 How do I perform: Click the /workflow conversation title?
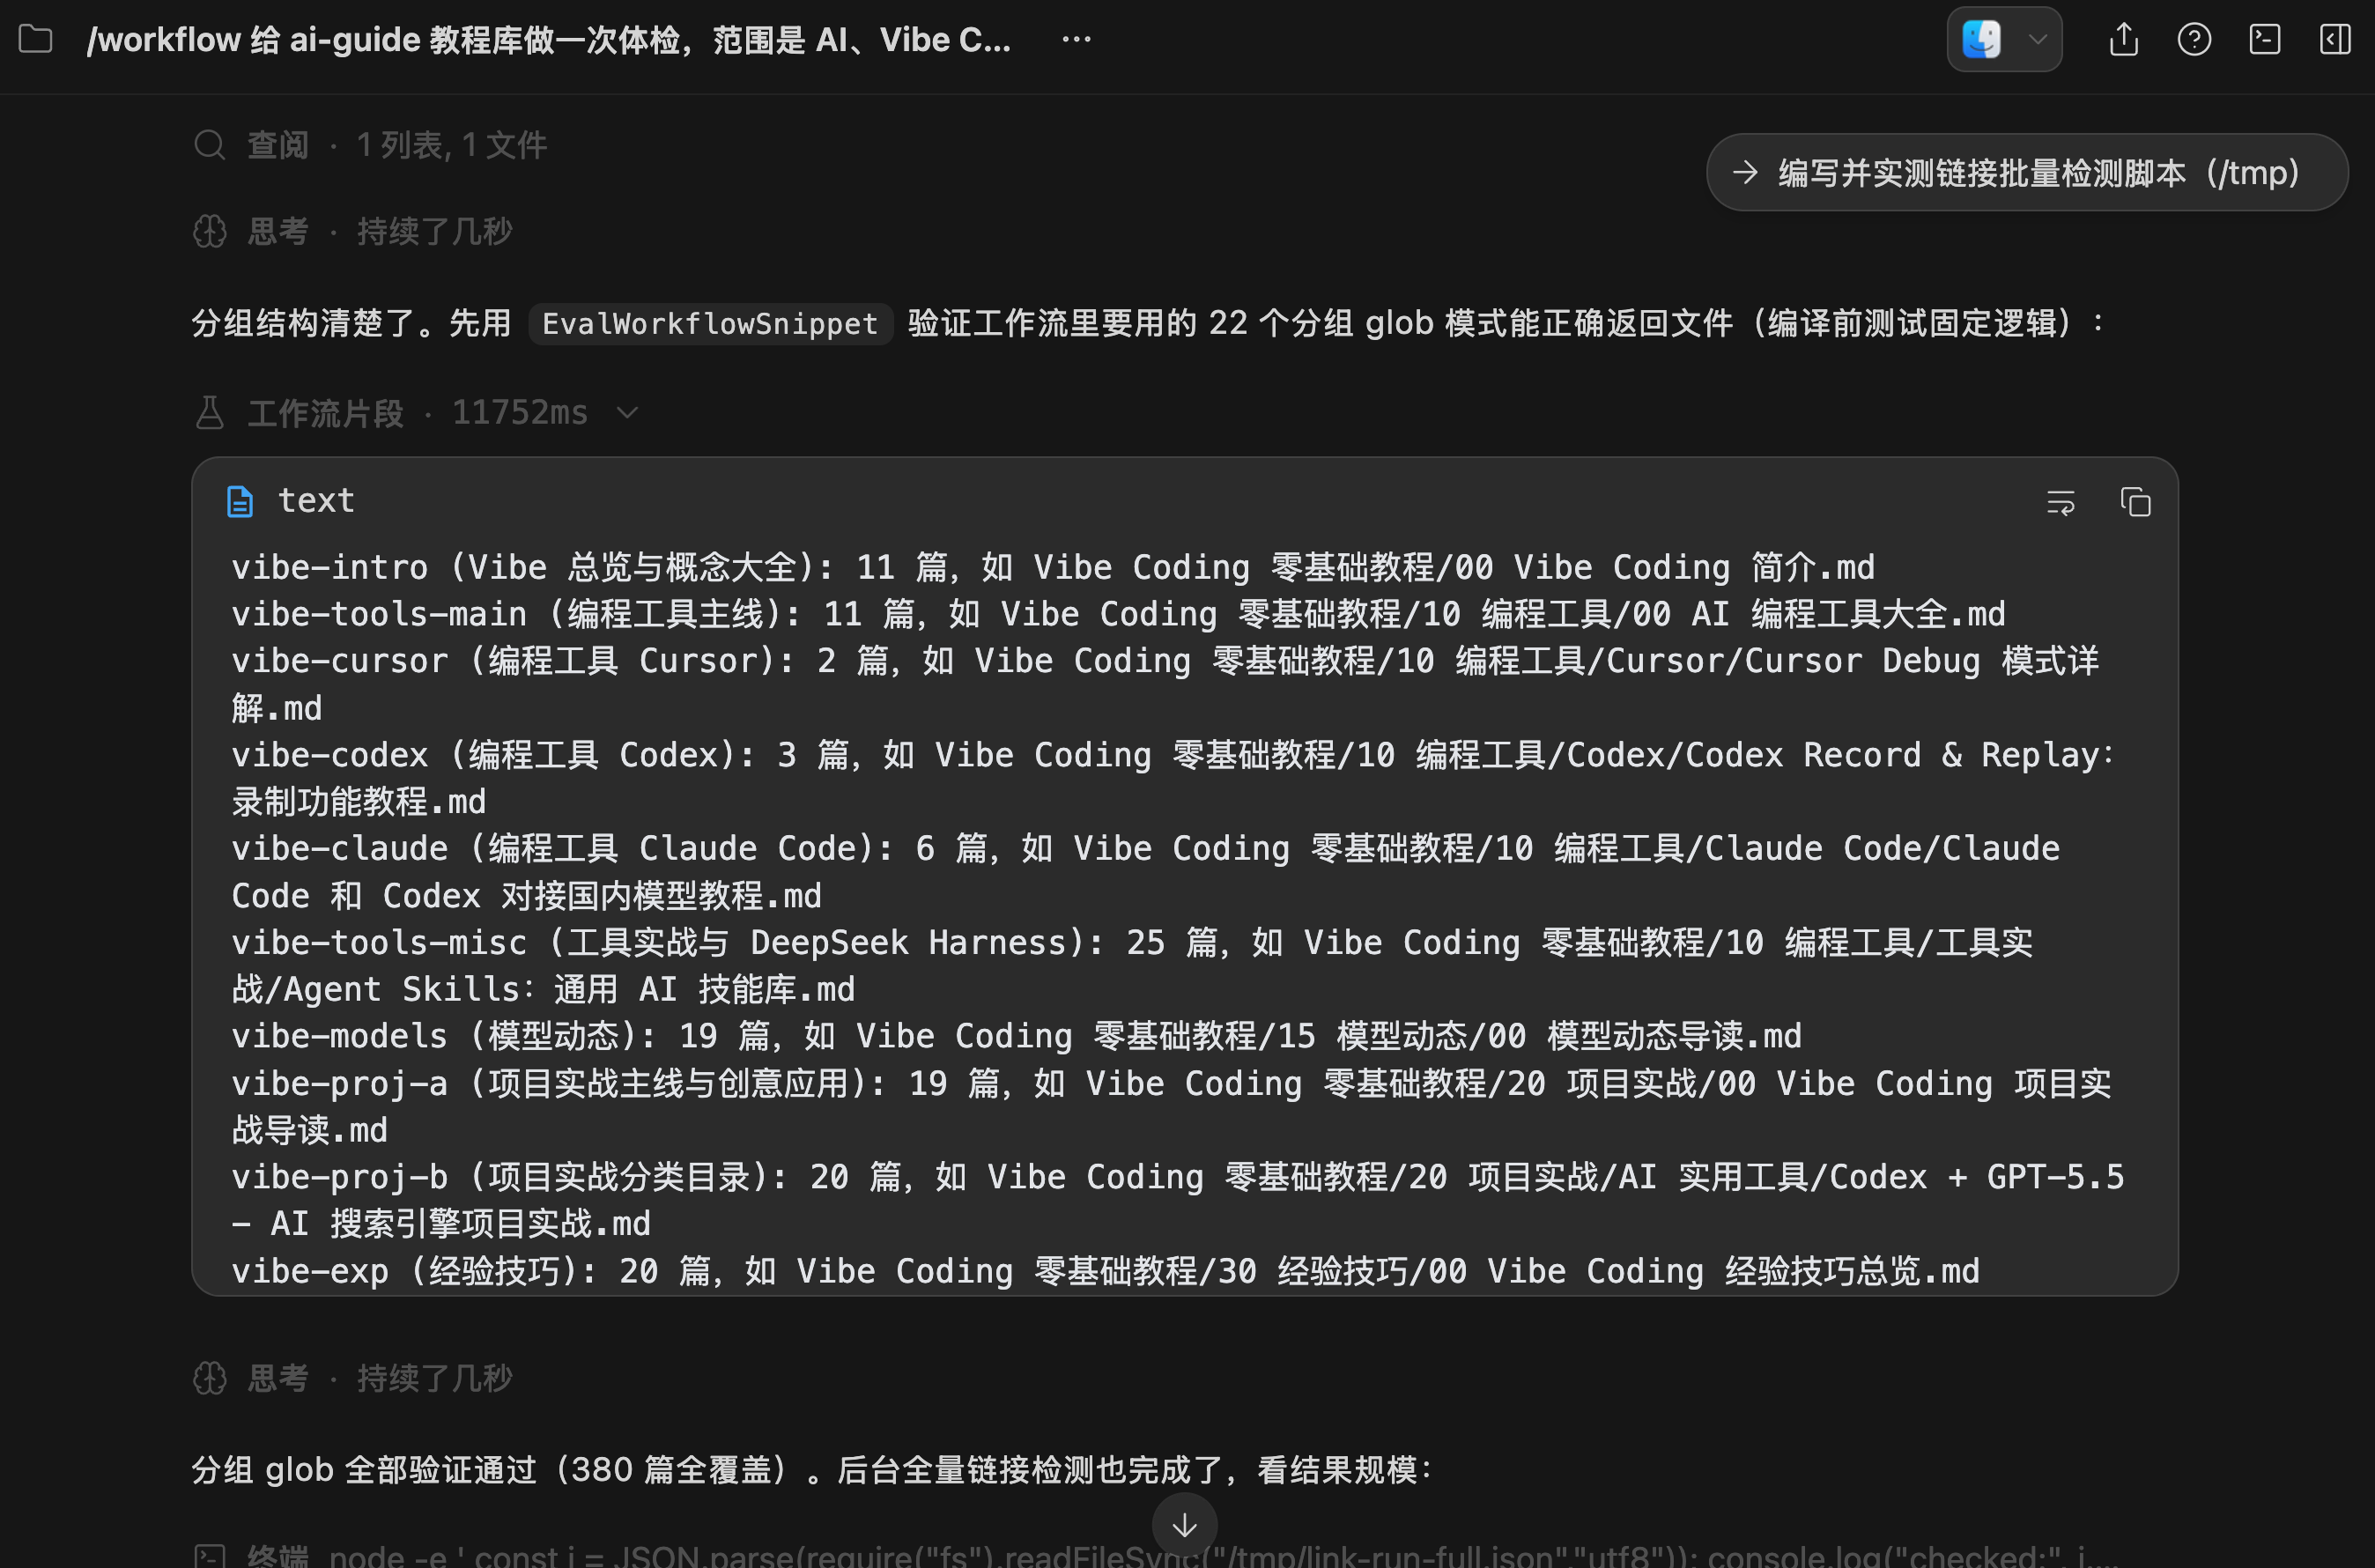[549, 40]
